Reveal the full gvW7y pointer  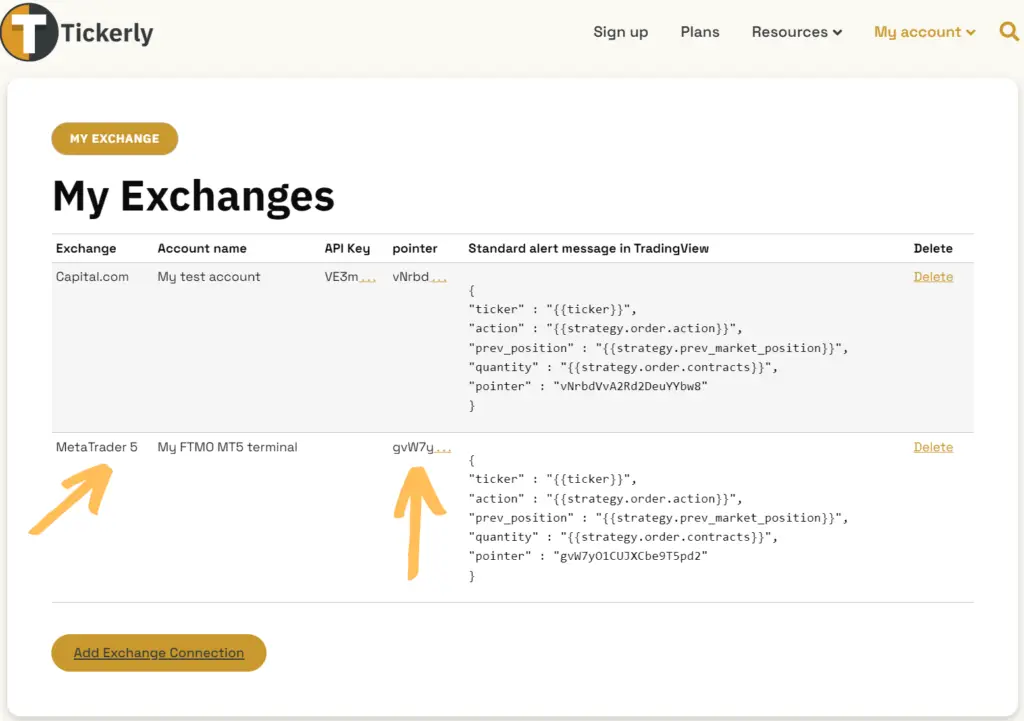tap(443, 448)
